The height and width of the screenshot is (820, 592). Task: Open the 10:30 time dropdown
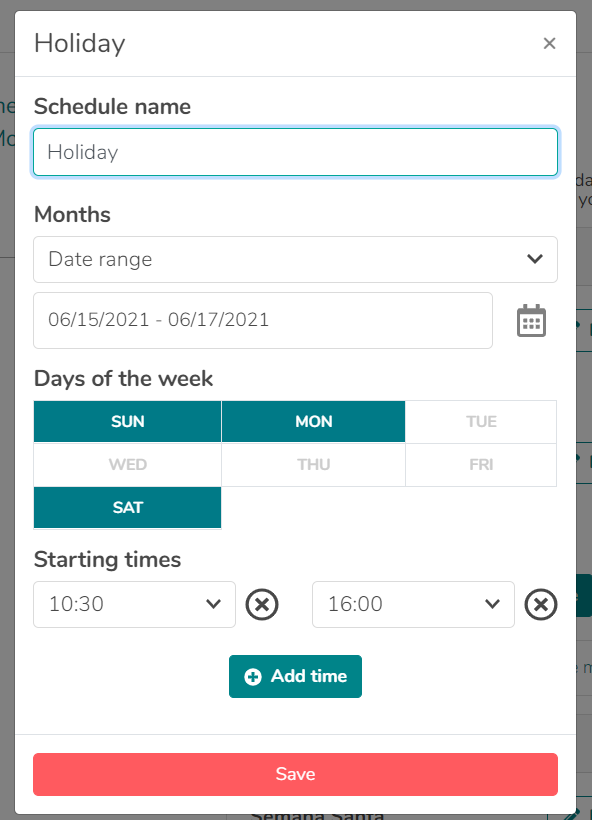pyautogui.click(x=134, y=604)
